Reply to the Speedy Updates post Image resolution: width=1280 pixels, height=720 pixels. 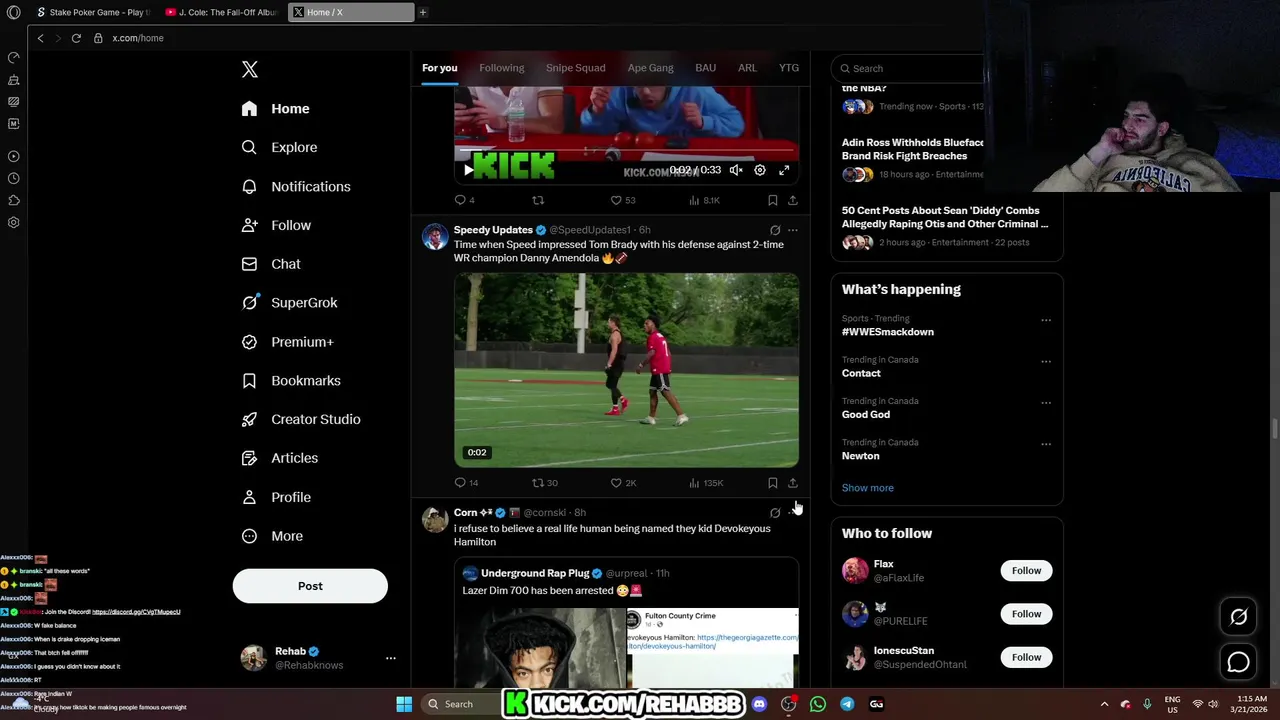466,483
